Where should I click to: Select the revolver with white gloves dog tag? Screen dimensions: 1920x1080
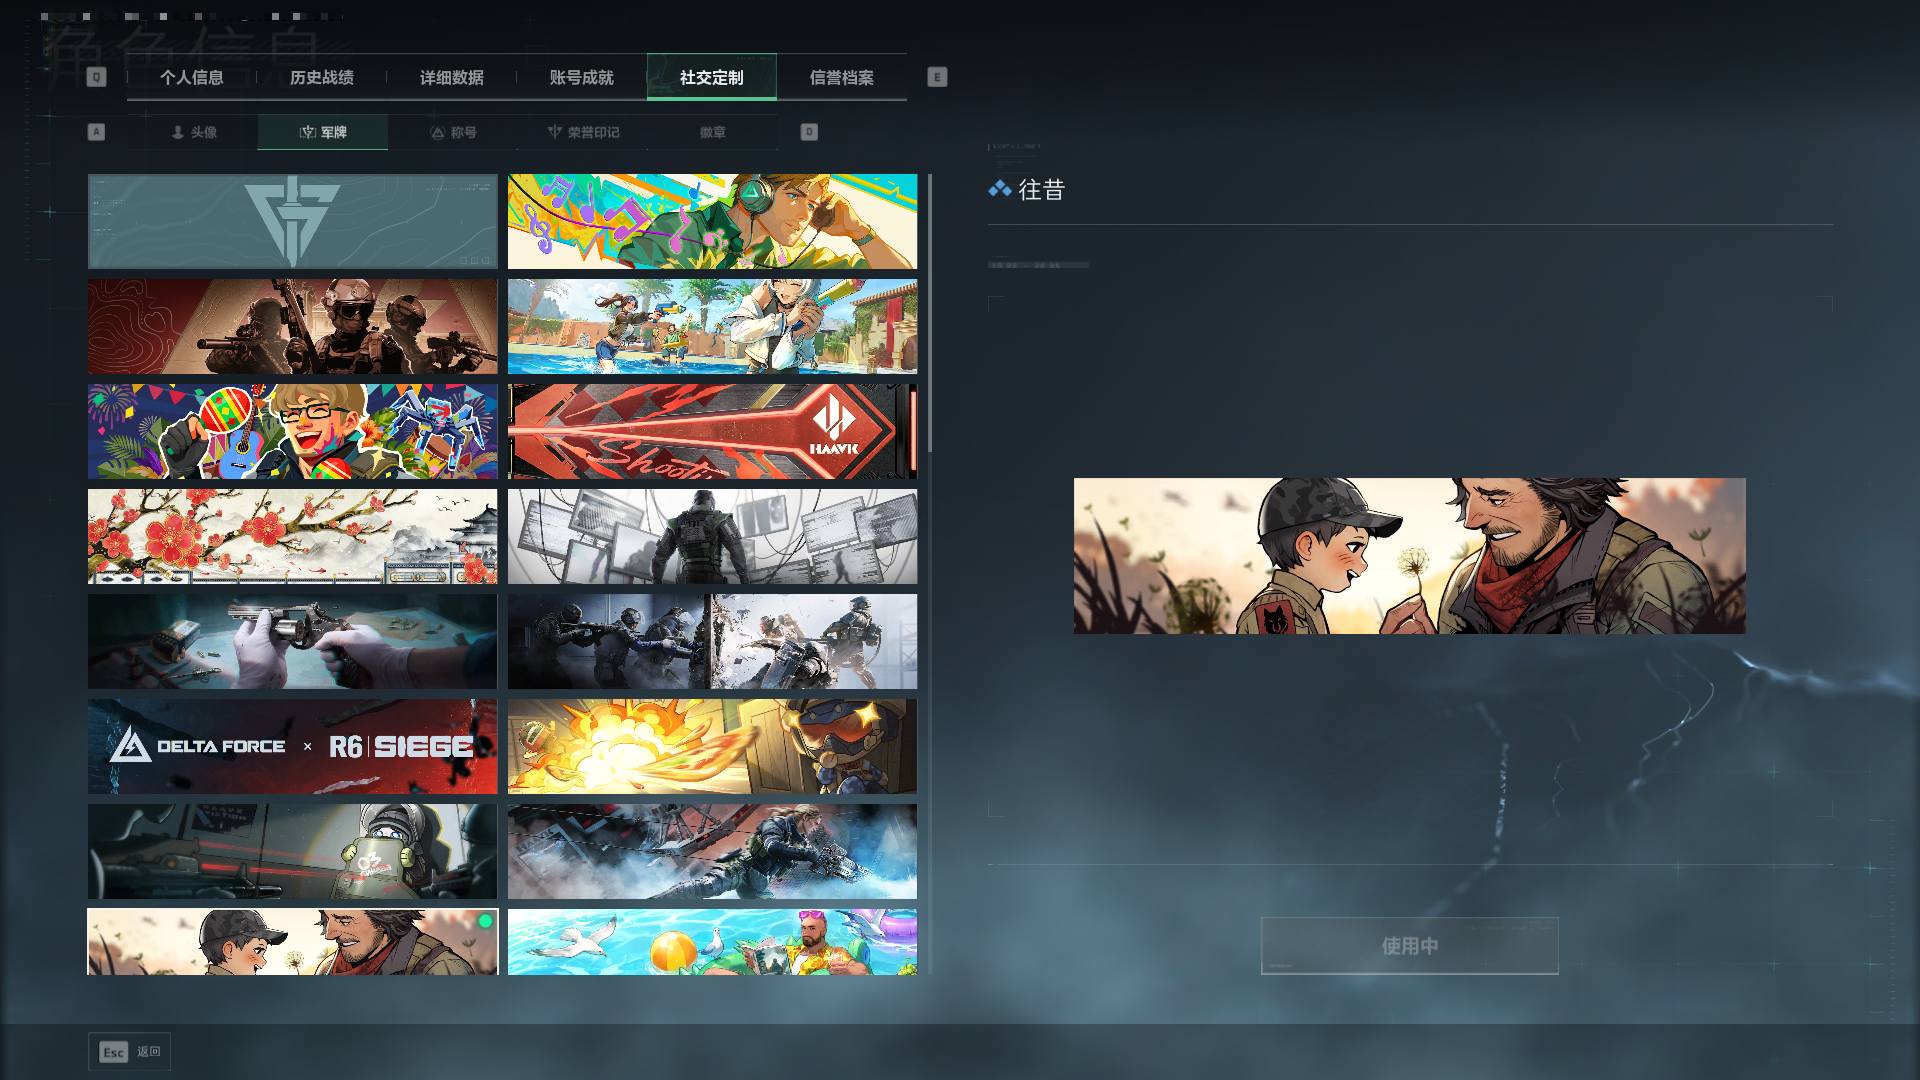tap(292, 642)
